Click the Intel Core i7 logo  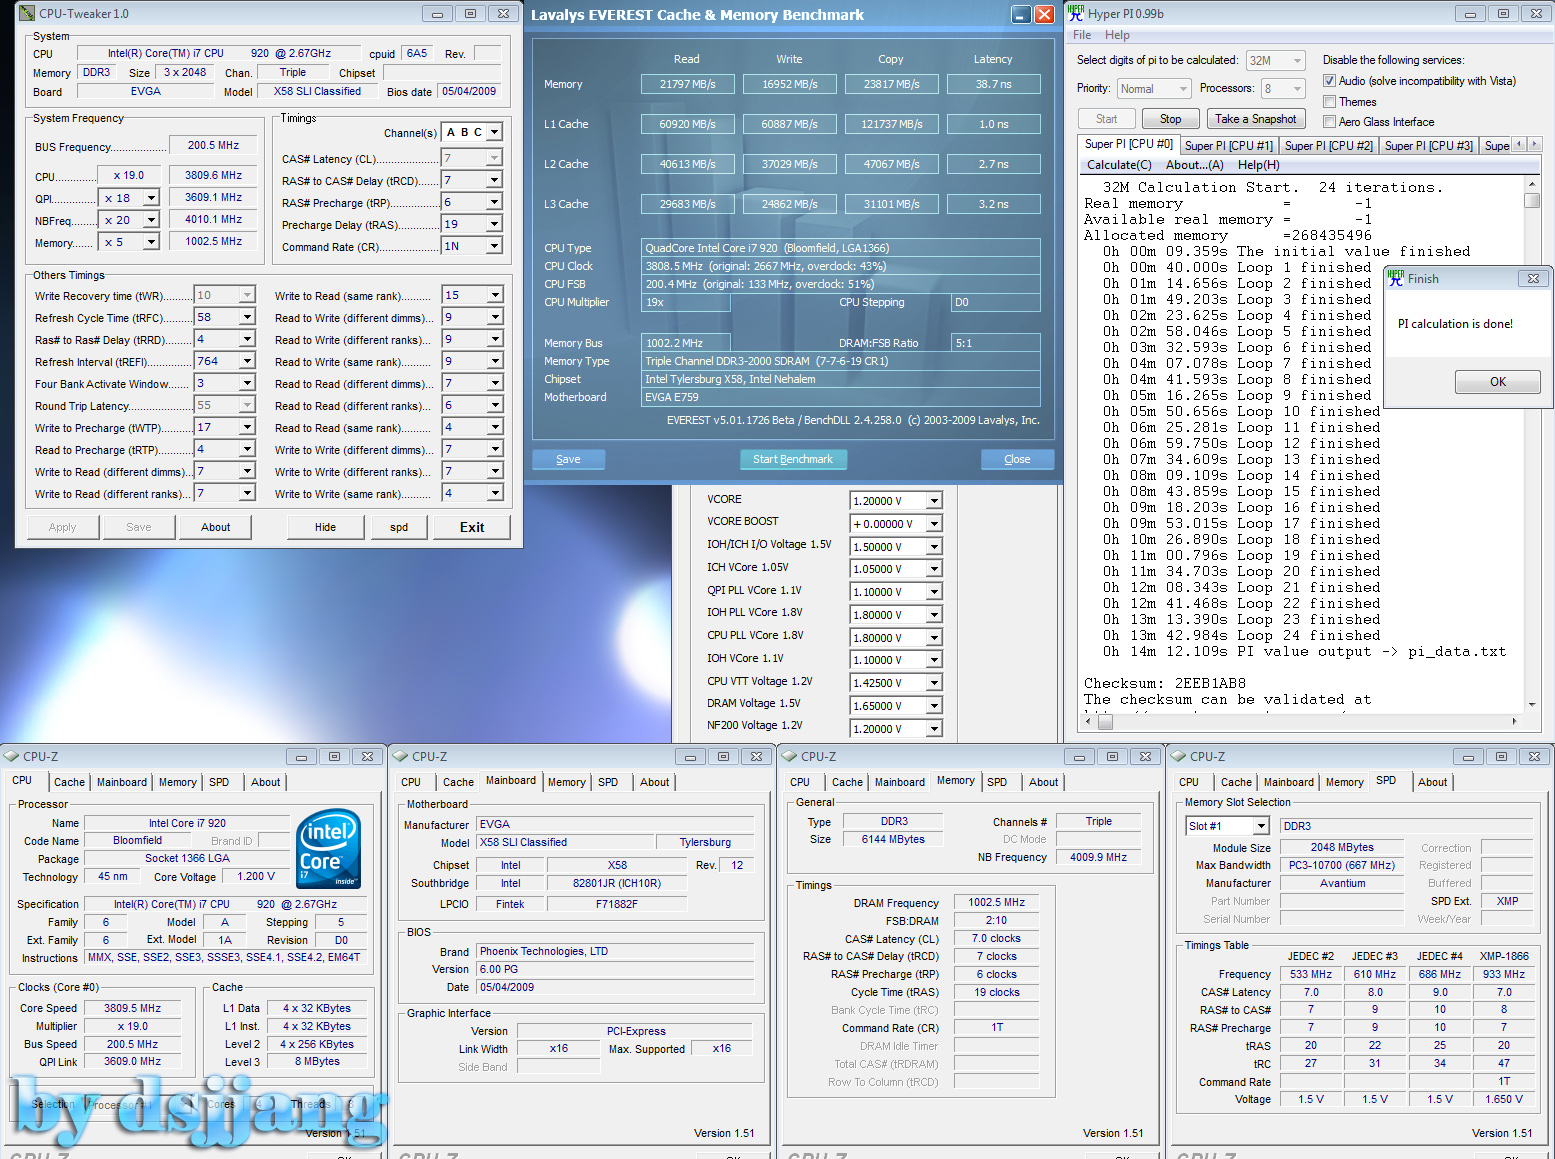pos(329,848)
